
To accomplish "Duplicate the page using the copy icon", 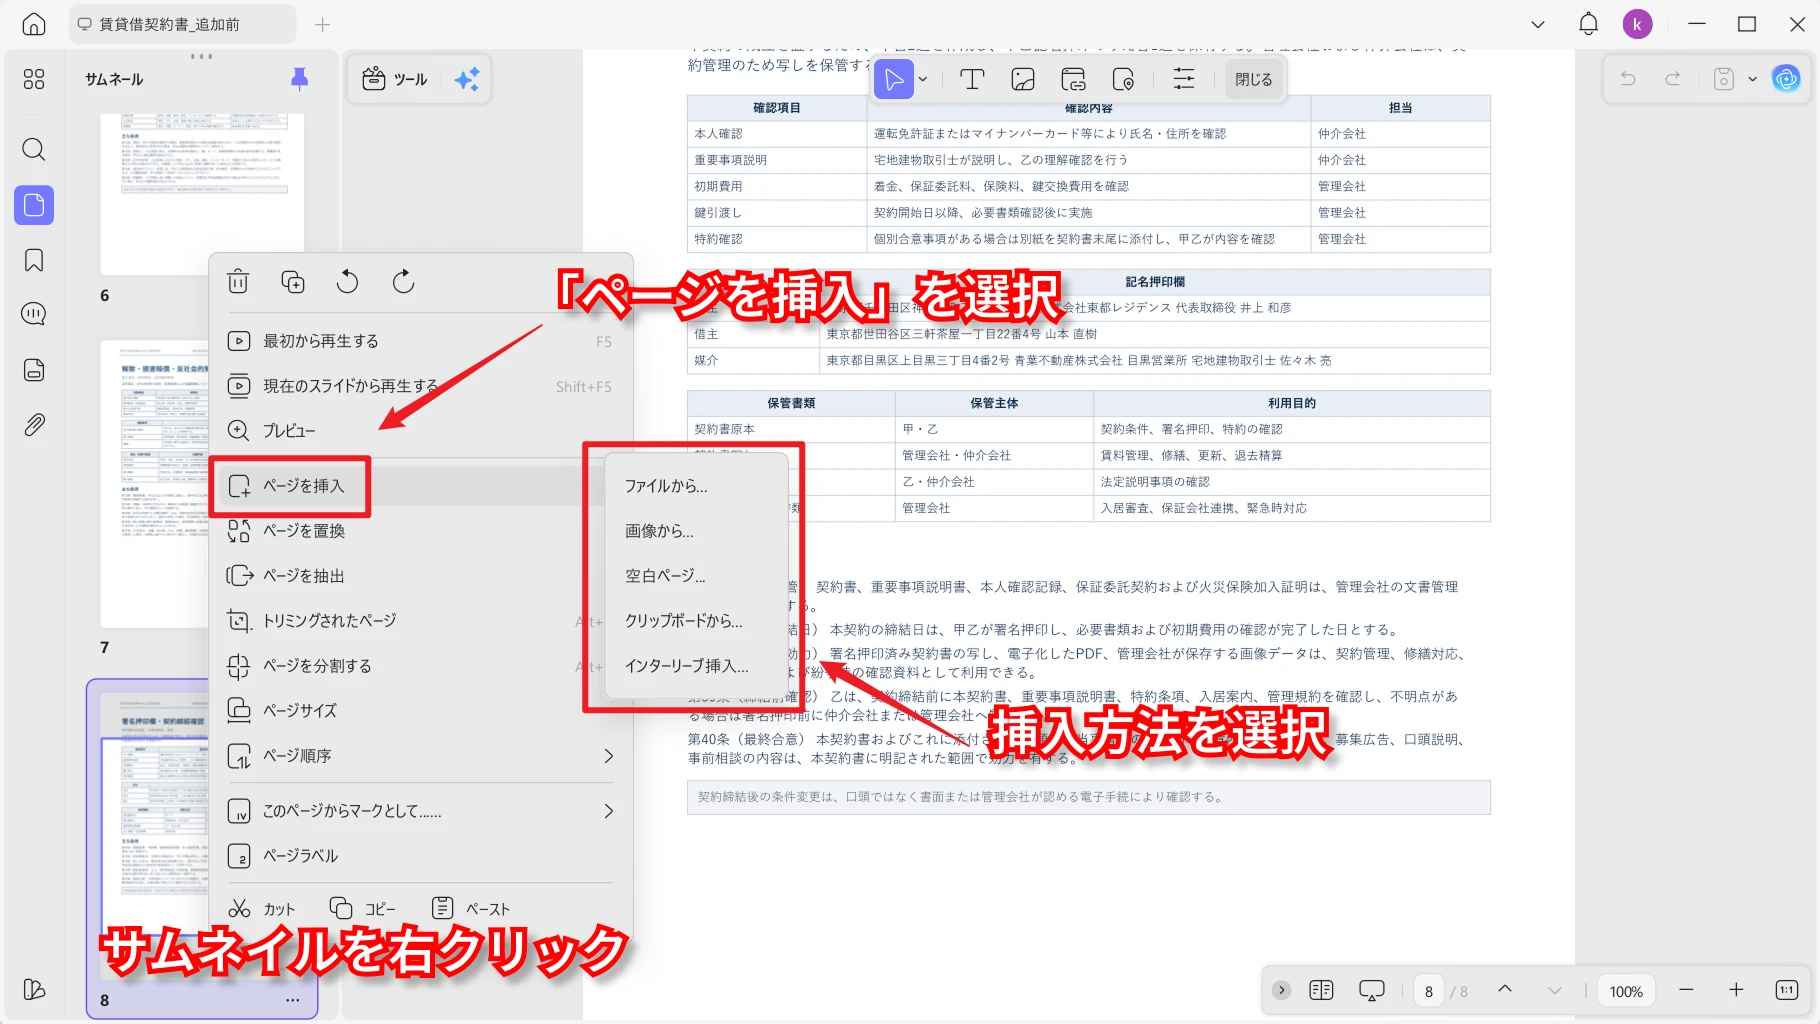I will pos(293,282).
